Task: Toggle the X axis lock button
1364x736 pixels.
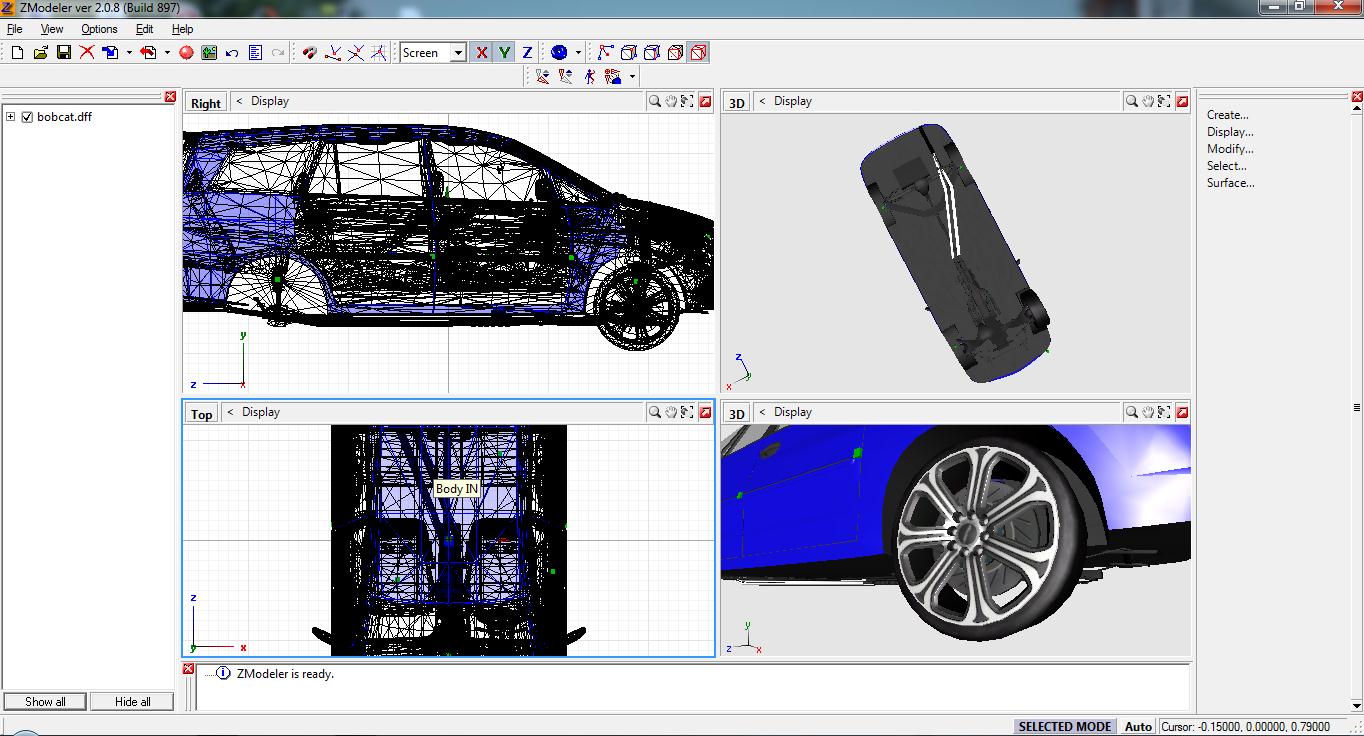Action: click(481, 53)
